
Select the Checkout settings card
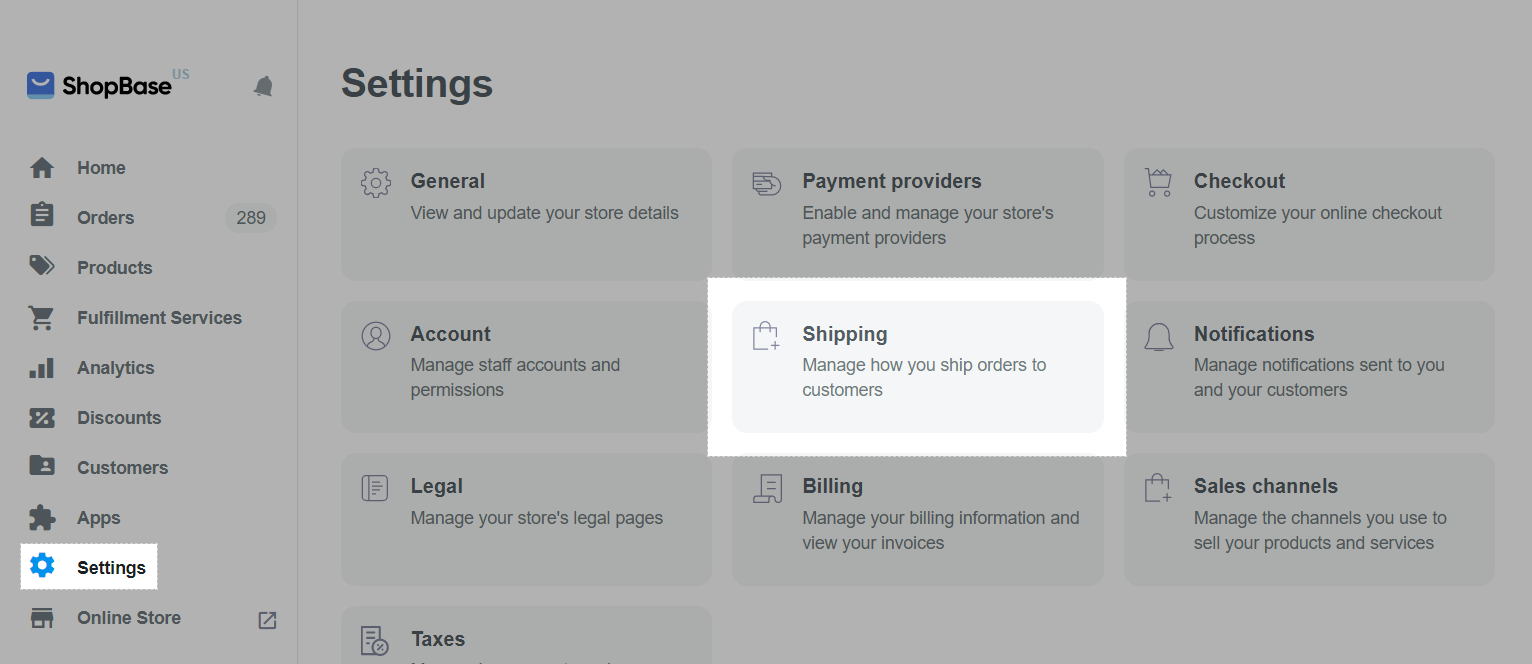[1308, 214]
